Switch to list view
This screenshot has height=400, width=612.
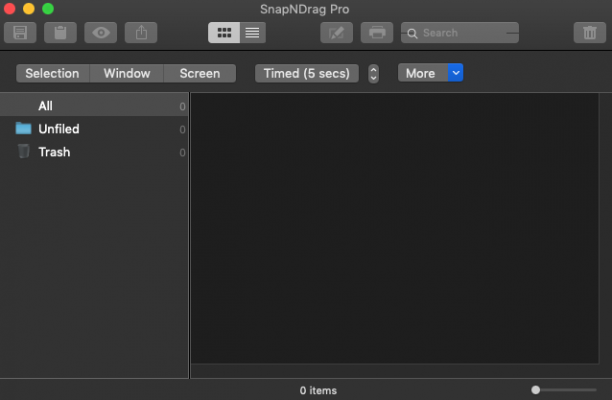click(x=253, y=33)
